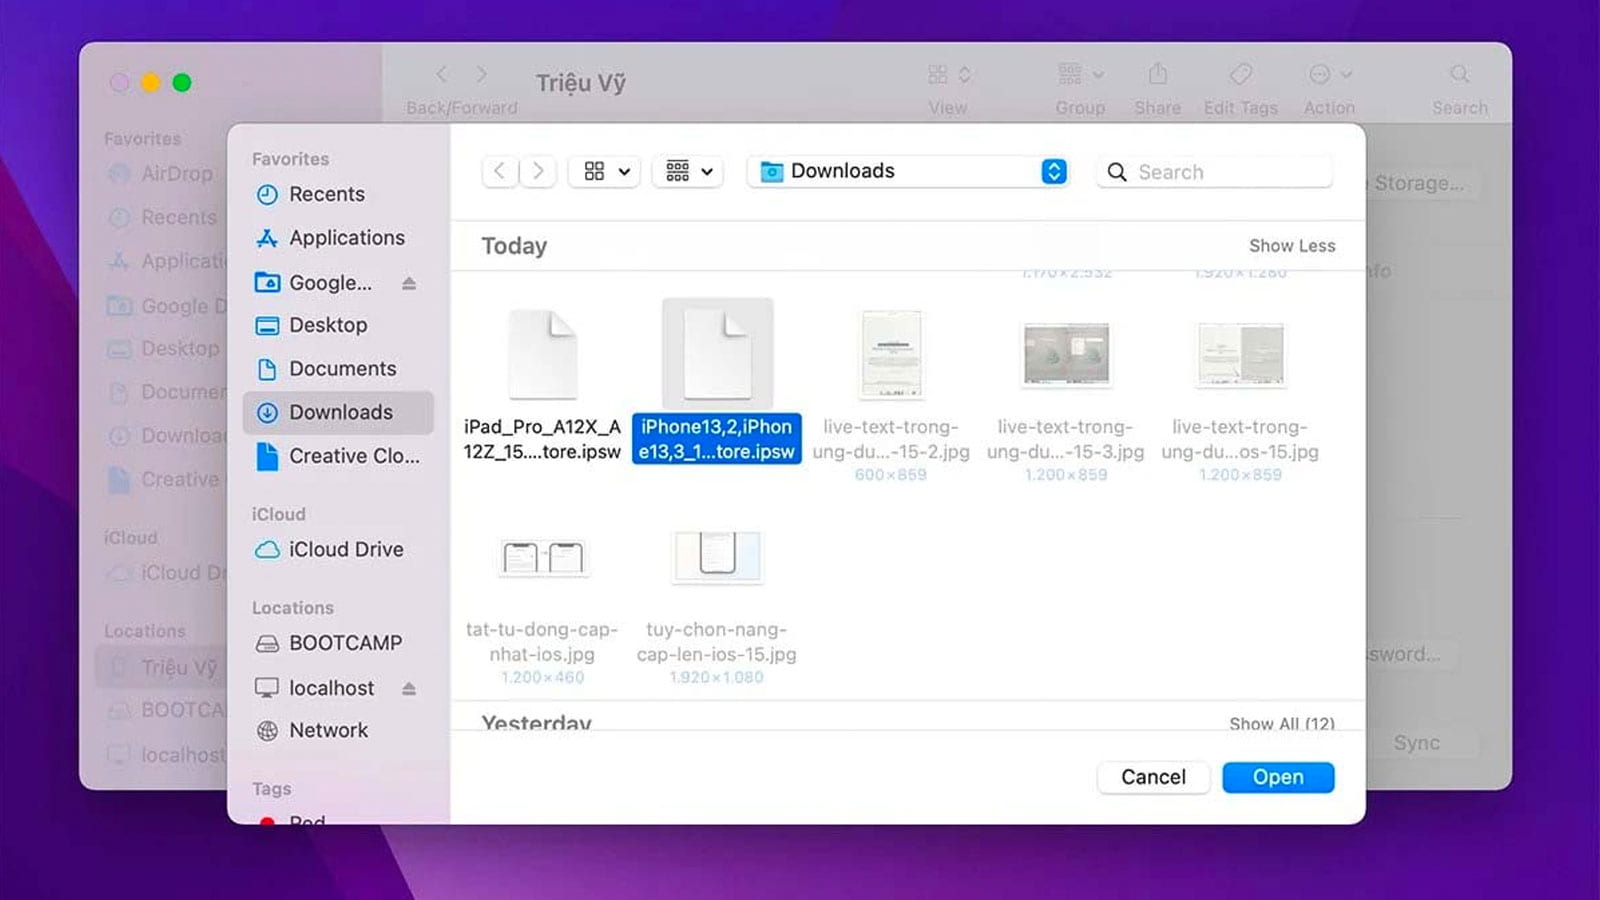
Task: Expand the Downloads location popup menu
Action: pos(1053,172)
